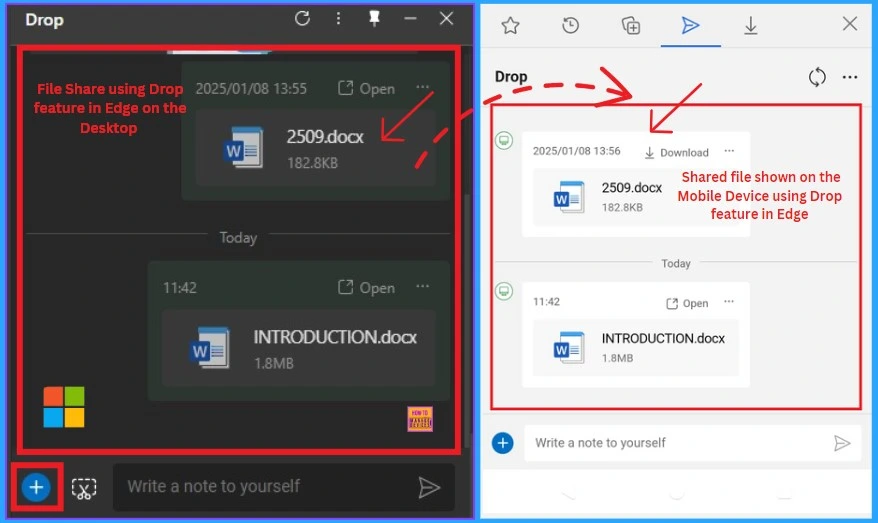878x523 pixels.
Task: Refresh the desktop Drop panel
Action: point(302,18)
